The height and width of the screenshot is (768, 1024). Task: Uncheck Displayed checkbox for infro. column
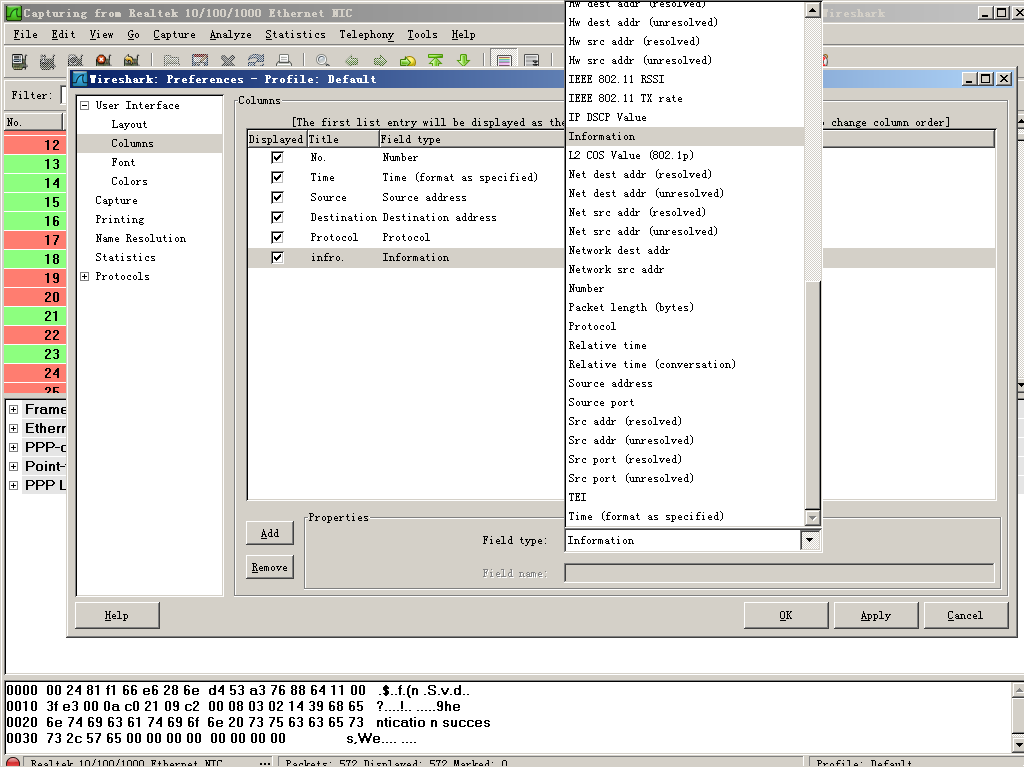[277, 257]
